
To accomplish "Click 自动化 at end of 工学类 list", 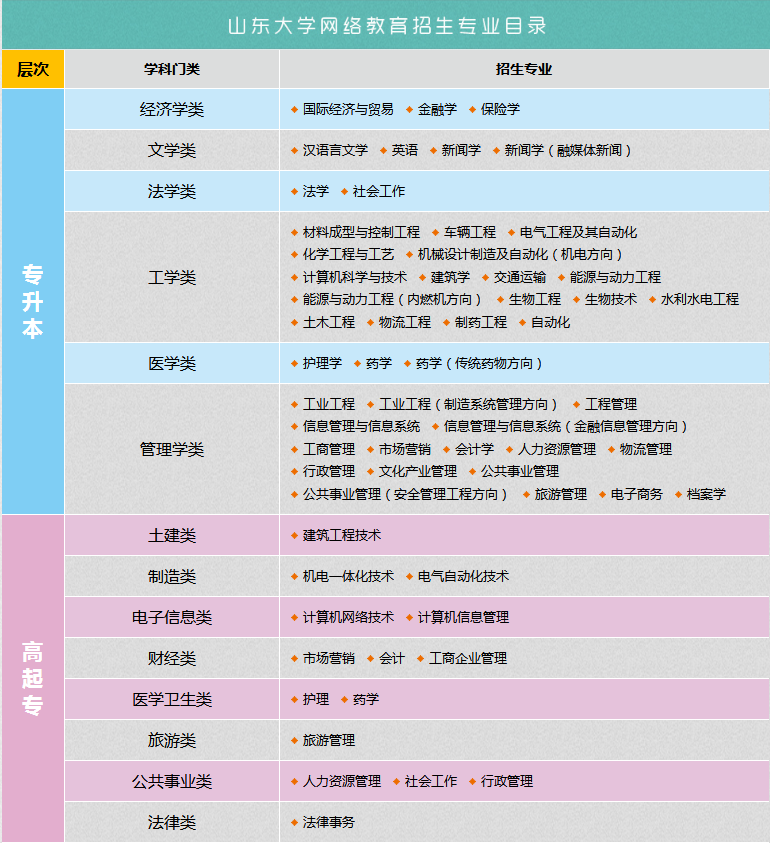I will coord(550,323).
